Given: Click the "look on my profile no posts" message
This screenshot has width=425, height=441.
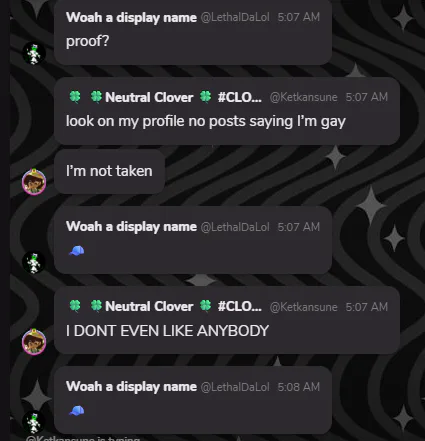Looking at the screenshot, I should pos(206,121).
